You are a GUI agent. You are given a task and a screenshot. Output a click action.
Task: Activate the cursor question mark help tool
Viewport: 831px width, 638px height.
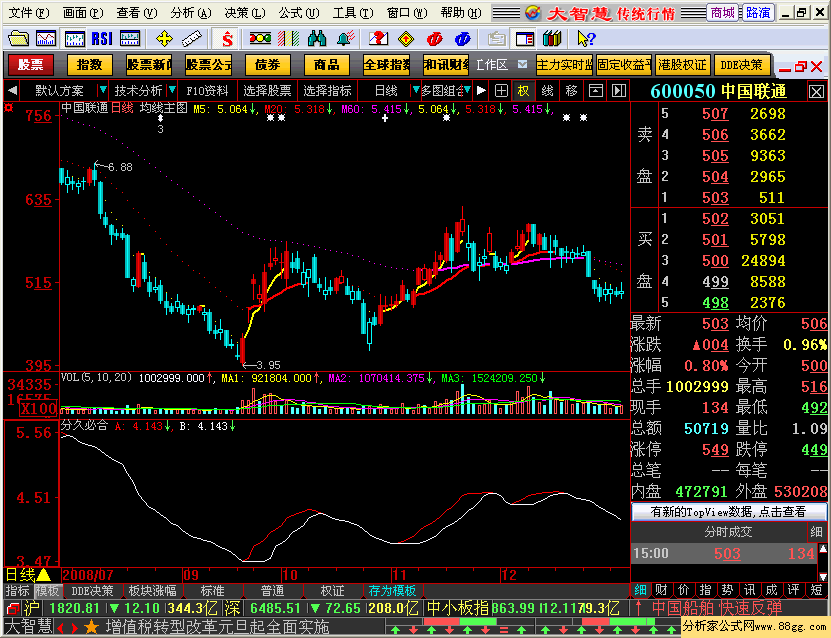587,39
